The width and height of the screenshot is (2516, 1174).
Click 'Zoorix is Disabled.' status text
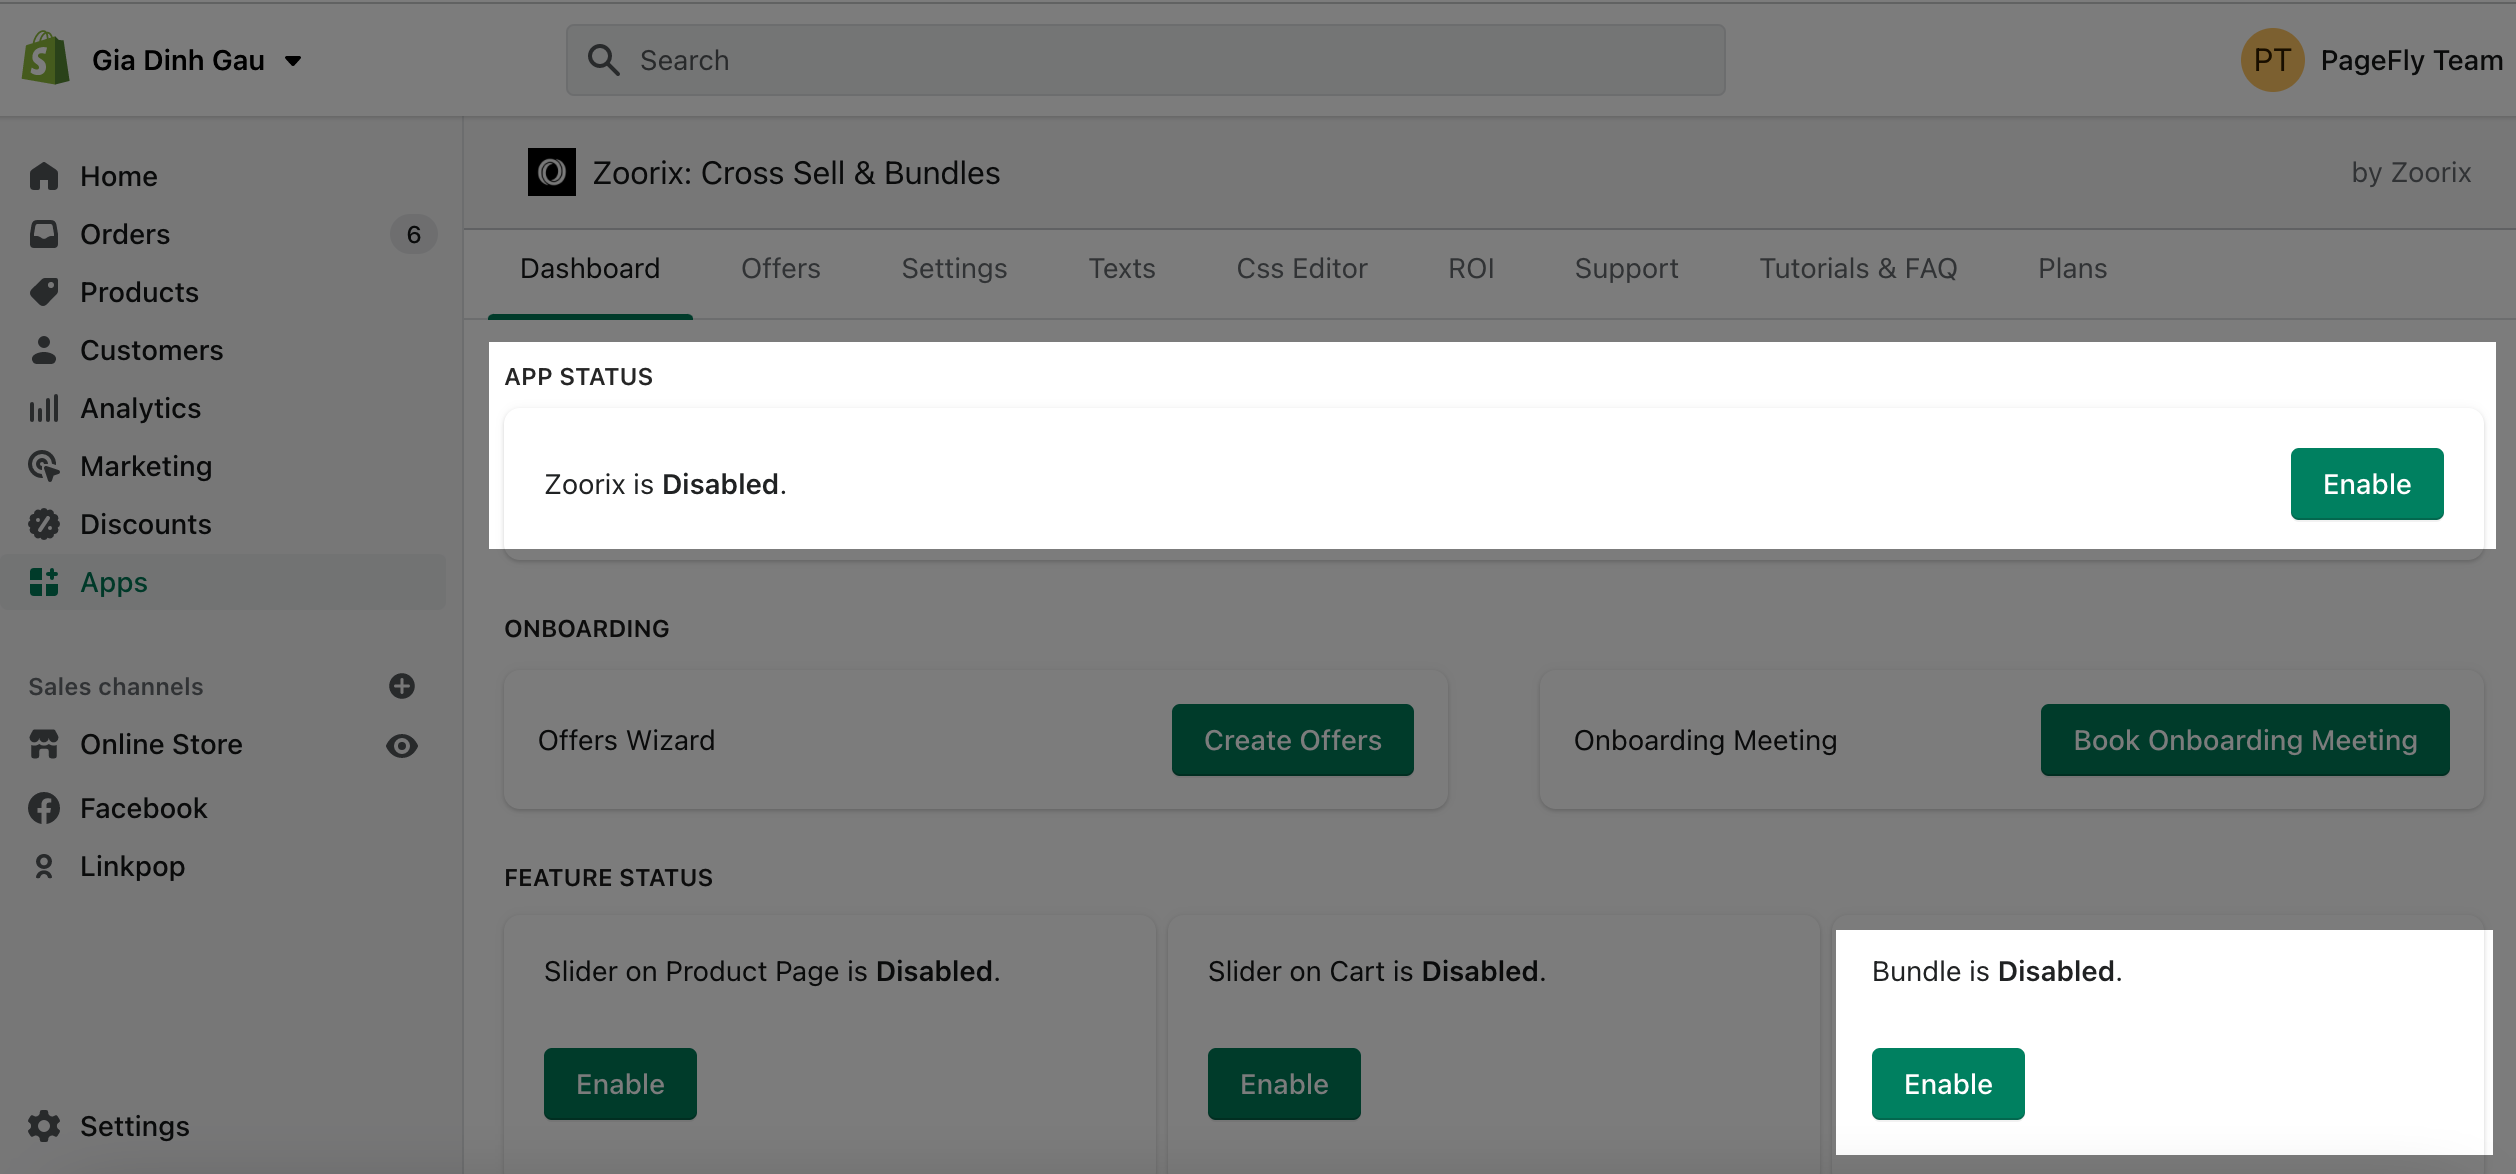point(665,484)
